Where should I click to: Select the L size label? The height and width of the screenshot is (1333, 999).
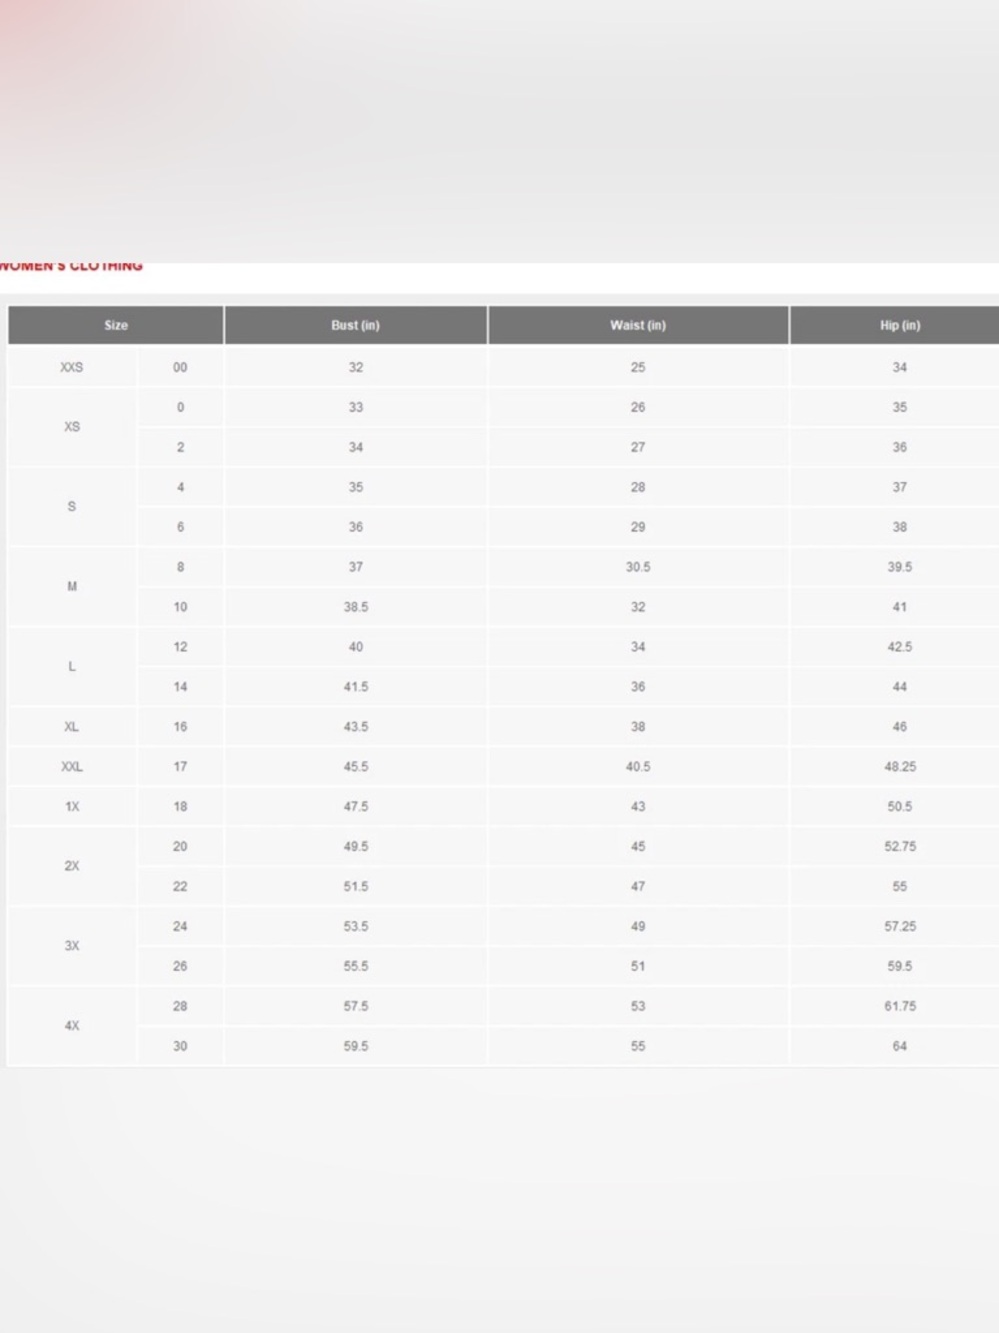(x=72, y=667)
